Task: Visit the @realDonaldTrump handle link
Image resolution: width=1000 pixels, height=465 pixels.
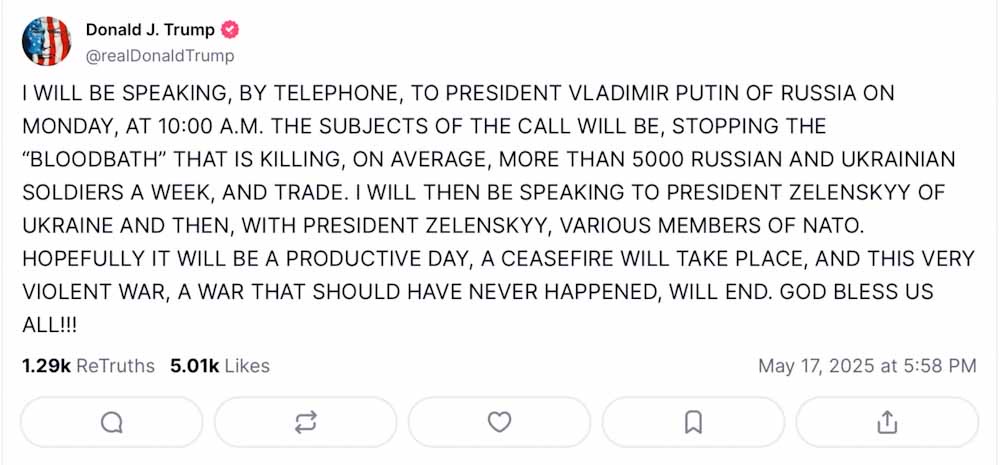Action: (x=160, y=56)
